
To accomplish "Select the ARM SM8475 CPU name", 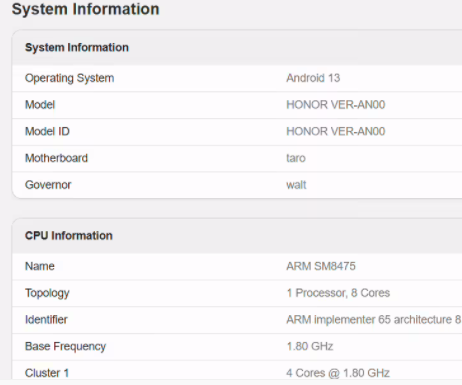I will (321, 266).
